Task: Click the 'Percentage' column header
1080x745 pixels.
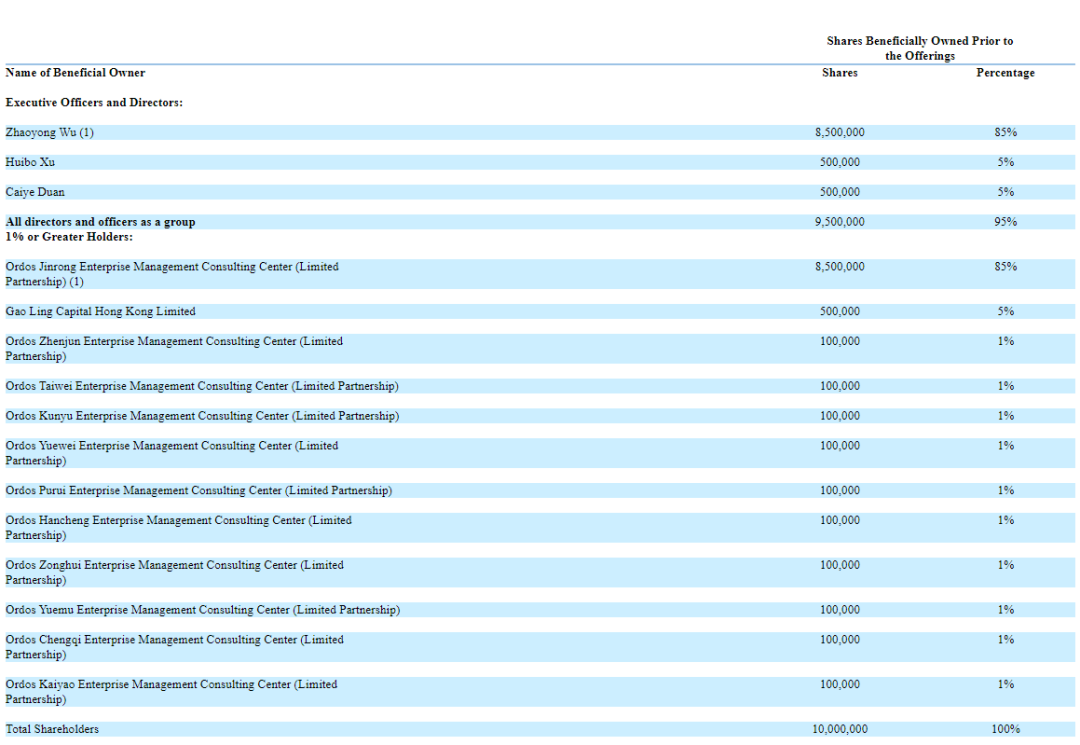Action: click(1005, 73)
